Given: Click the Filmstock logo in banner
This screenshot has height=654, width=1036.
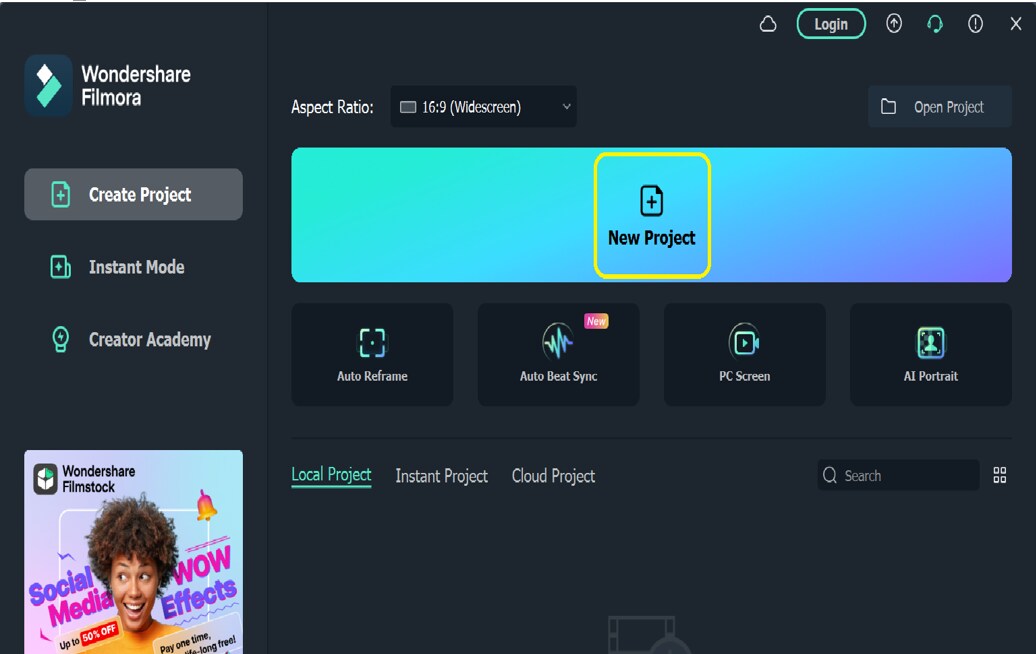Looking at the screenshot, I should point(46,479).
